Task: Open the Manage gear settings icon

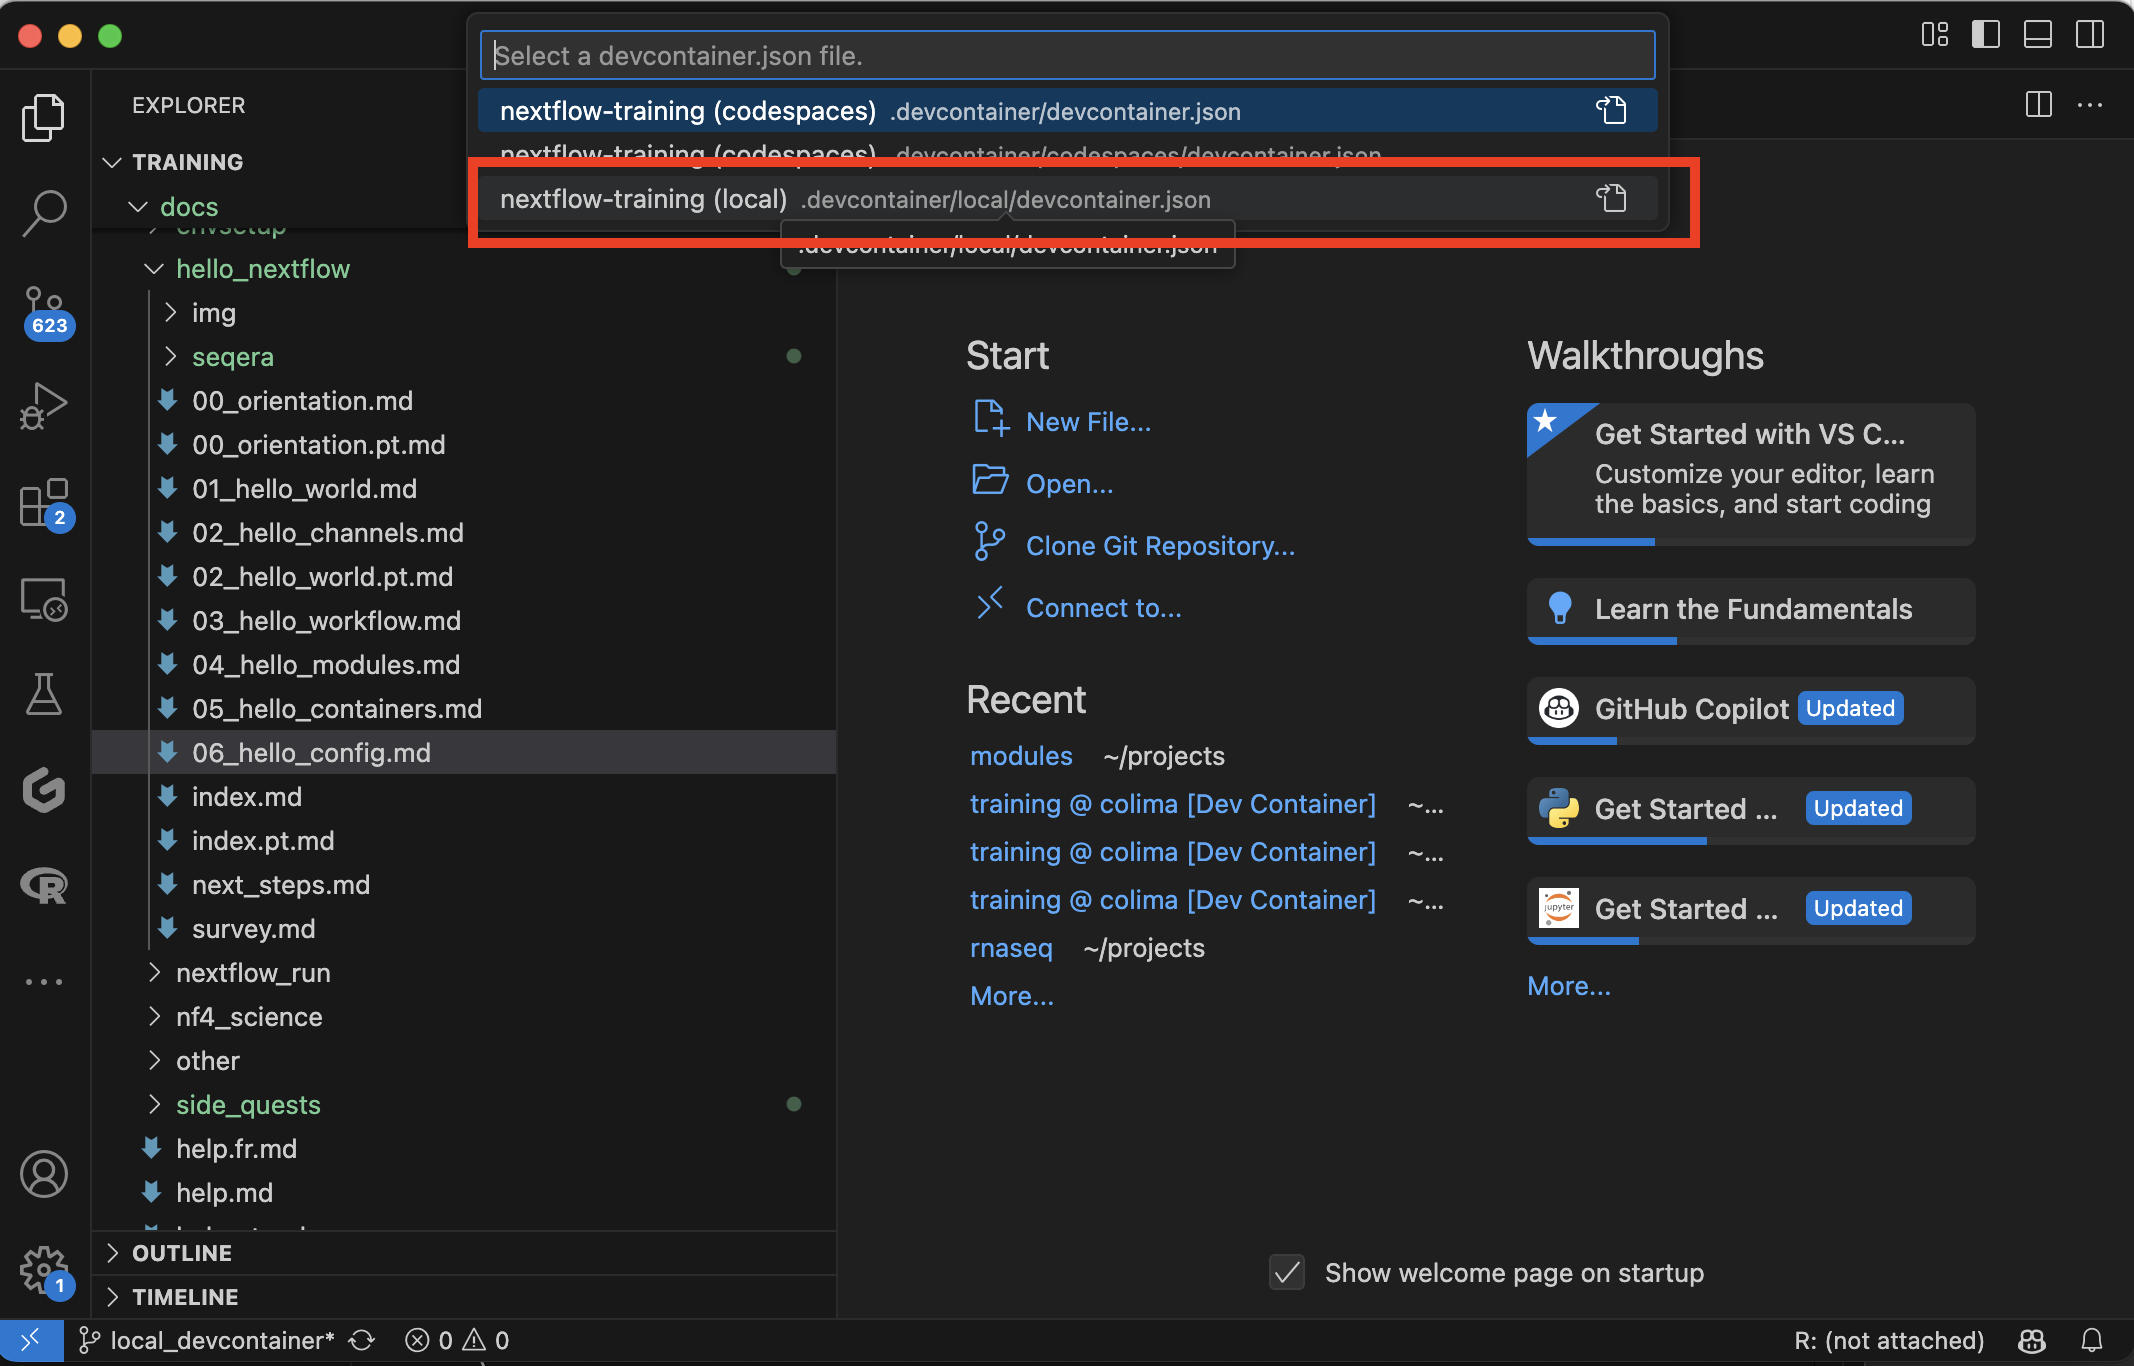Action: [x=46, y=1271]
